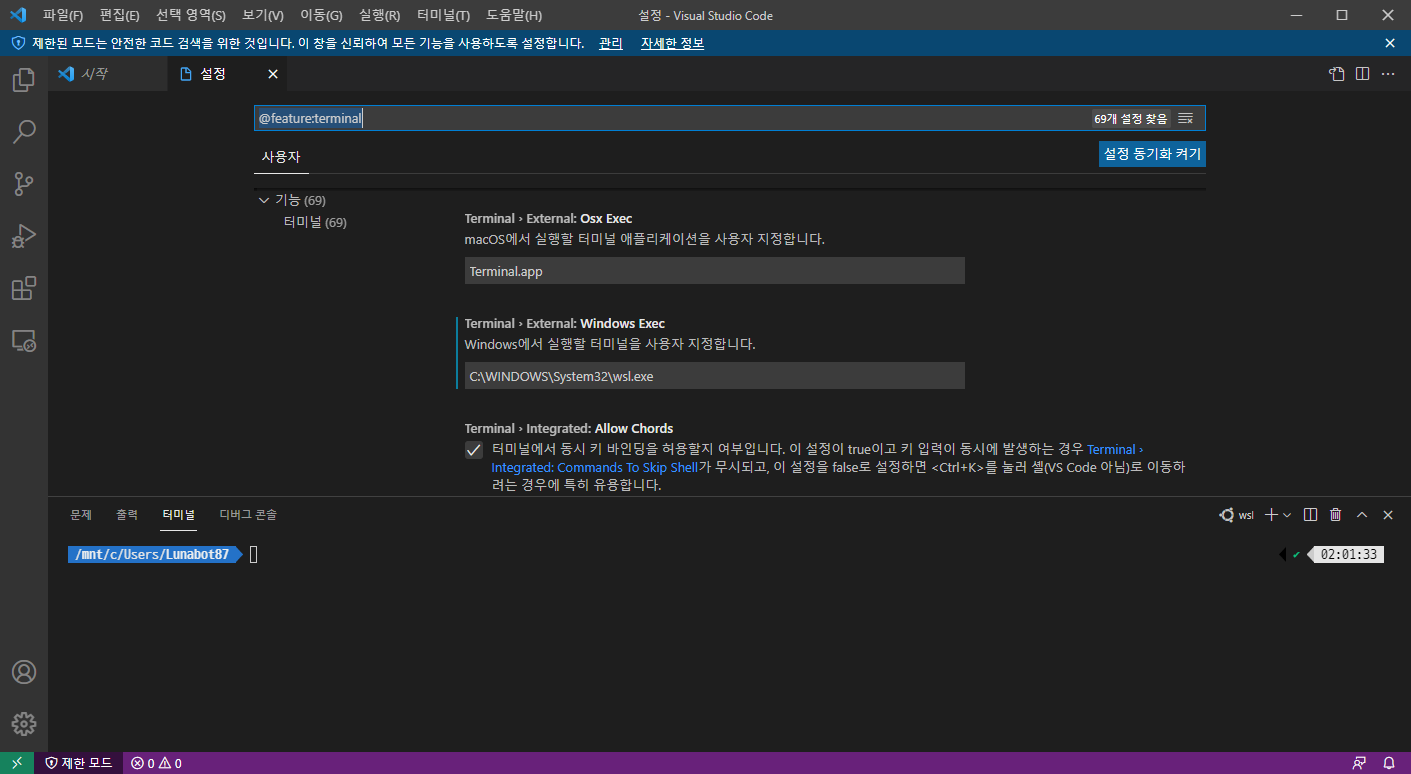
Task: Open the 편집(E) menu
Action: (x=119, y=15)
